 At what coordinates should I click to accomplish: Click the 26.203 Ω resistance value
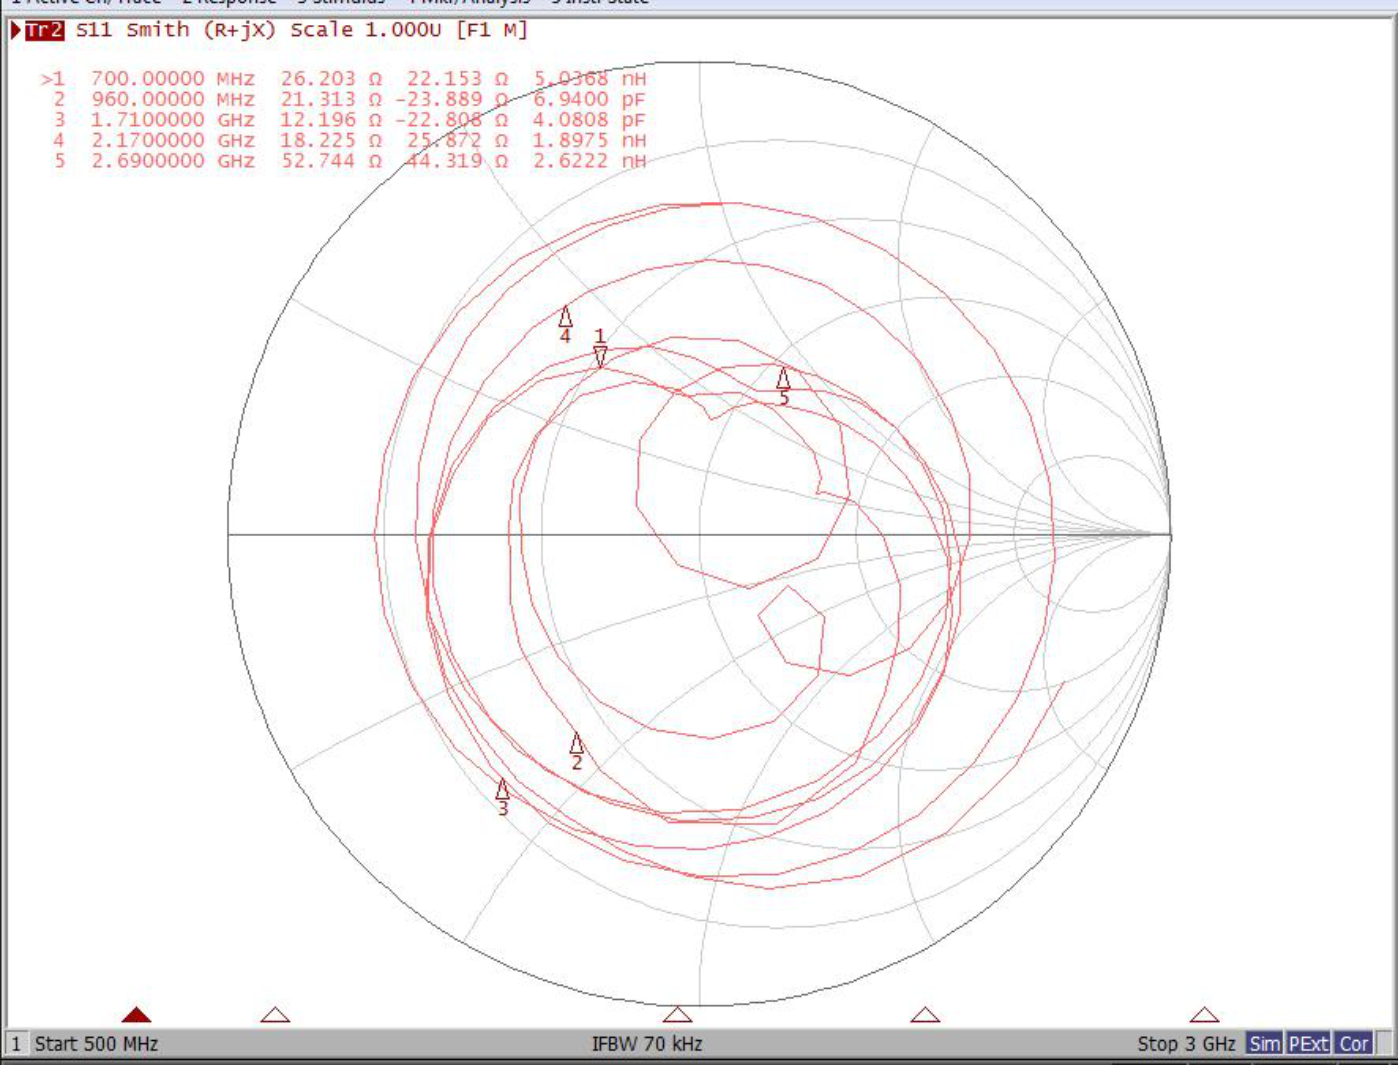click(x=331, y=78)
